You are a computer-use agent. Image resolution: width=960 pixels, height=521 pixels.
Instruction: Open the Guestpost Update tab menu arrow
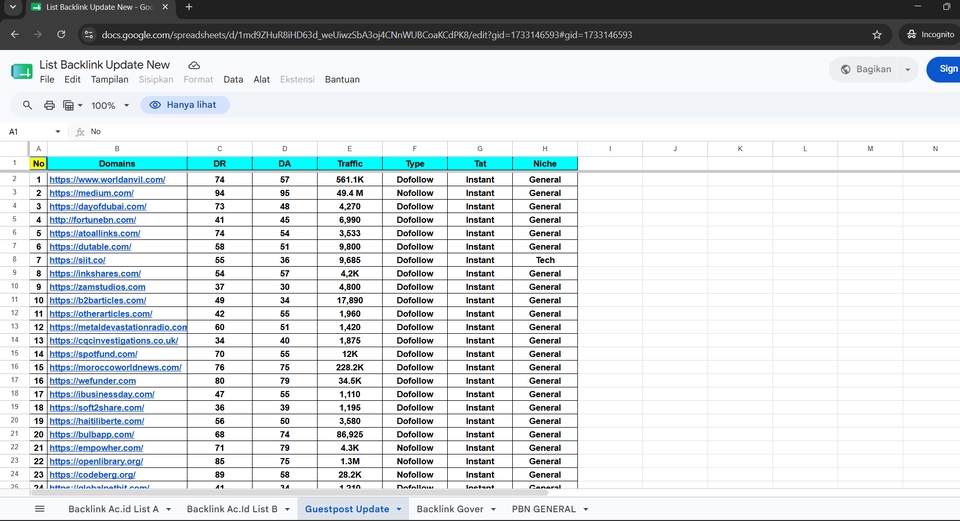coord(399,509)
